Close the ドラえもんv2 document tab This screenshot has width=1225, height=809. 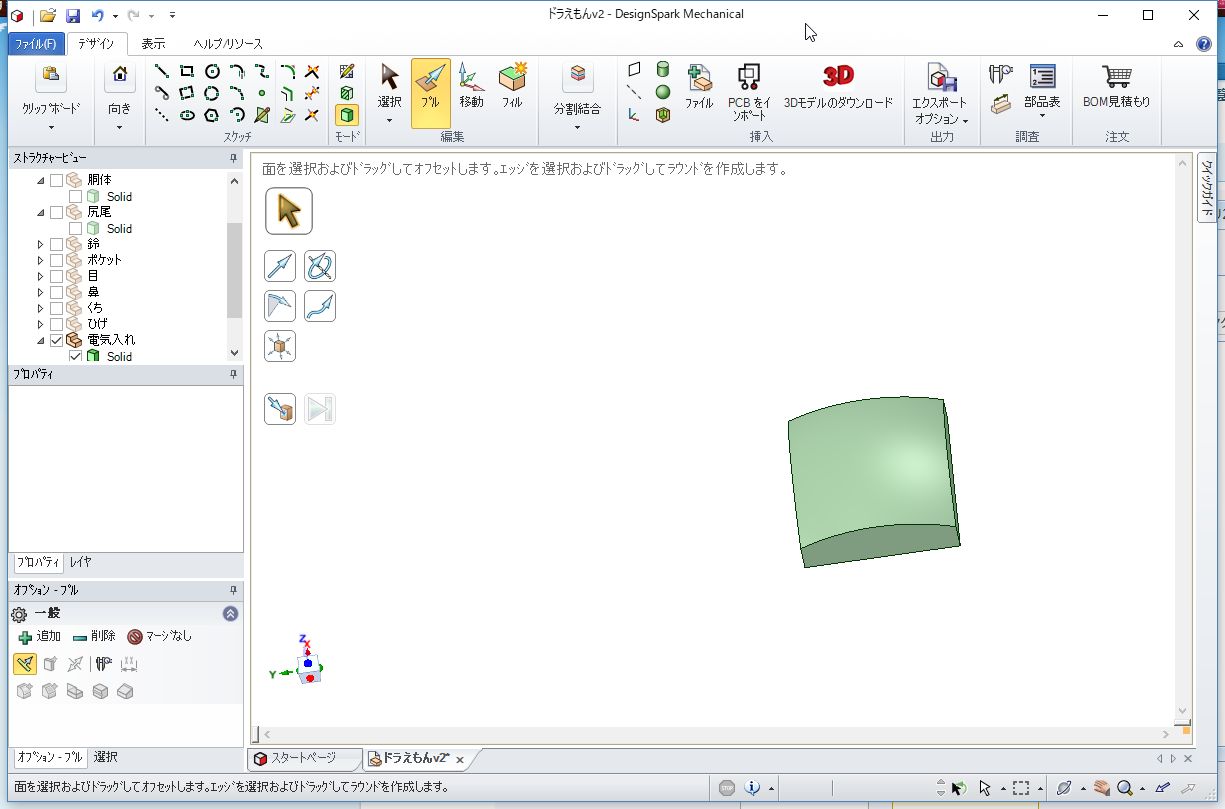pyautogui.click(x=460, y=760)
